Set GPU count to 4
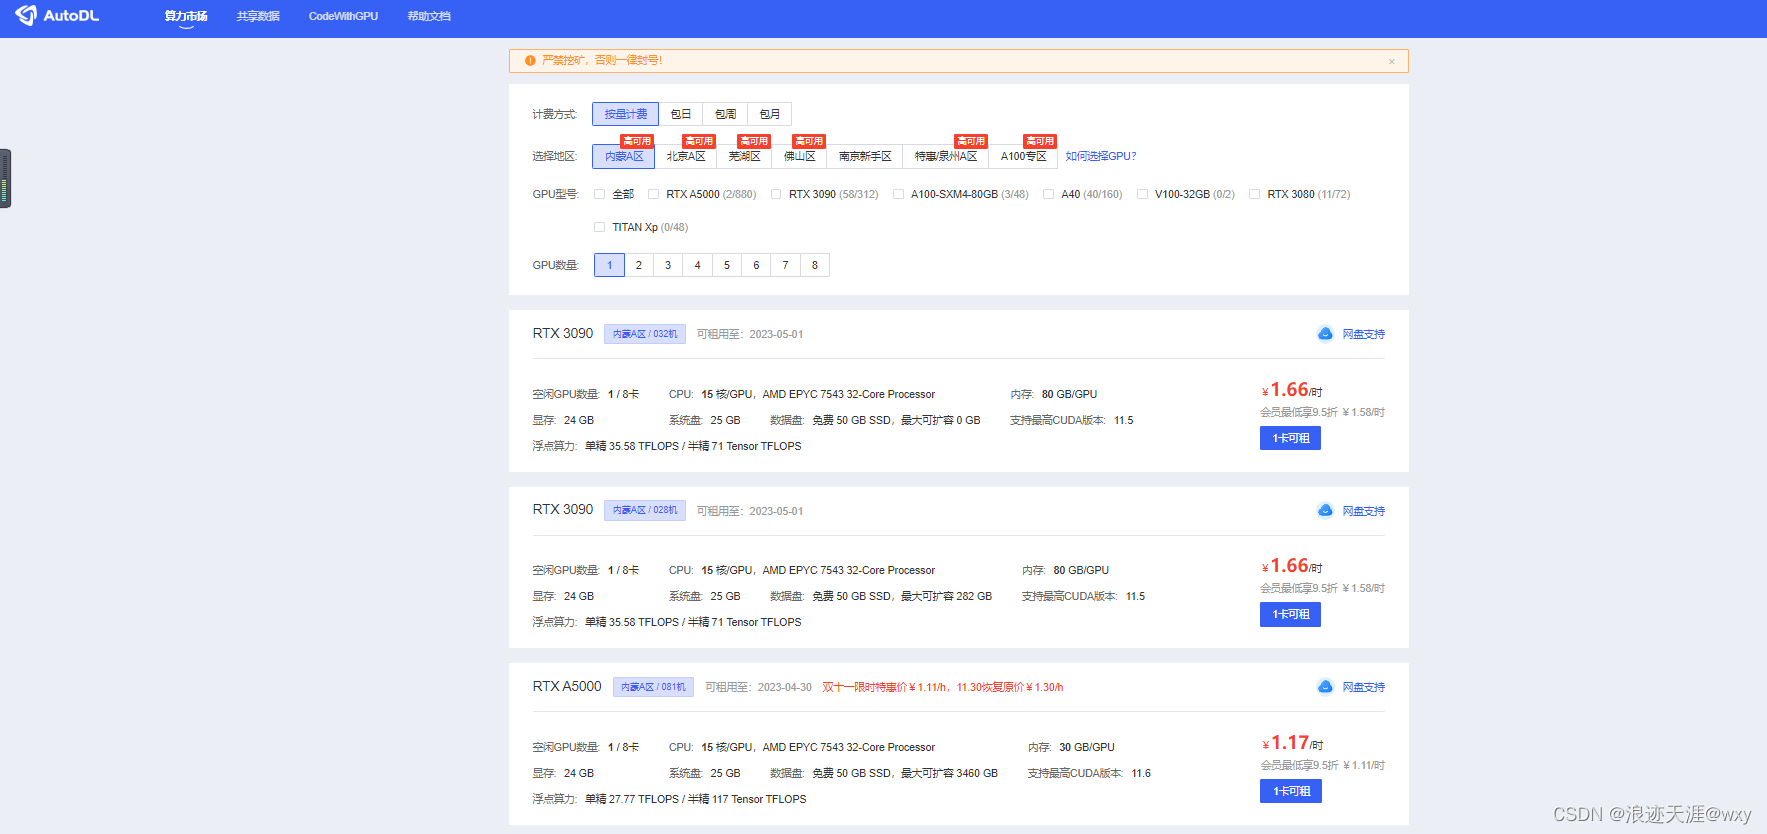1767x834 pixels. (x=697, y=265)
